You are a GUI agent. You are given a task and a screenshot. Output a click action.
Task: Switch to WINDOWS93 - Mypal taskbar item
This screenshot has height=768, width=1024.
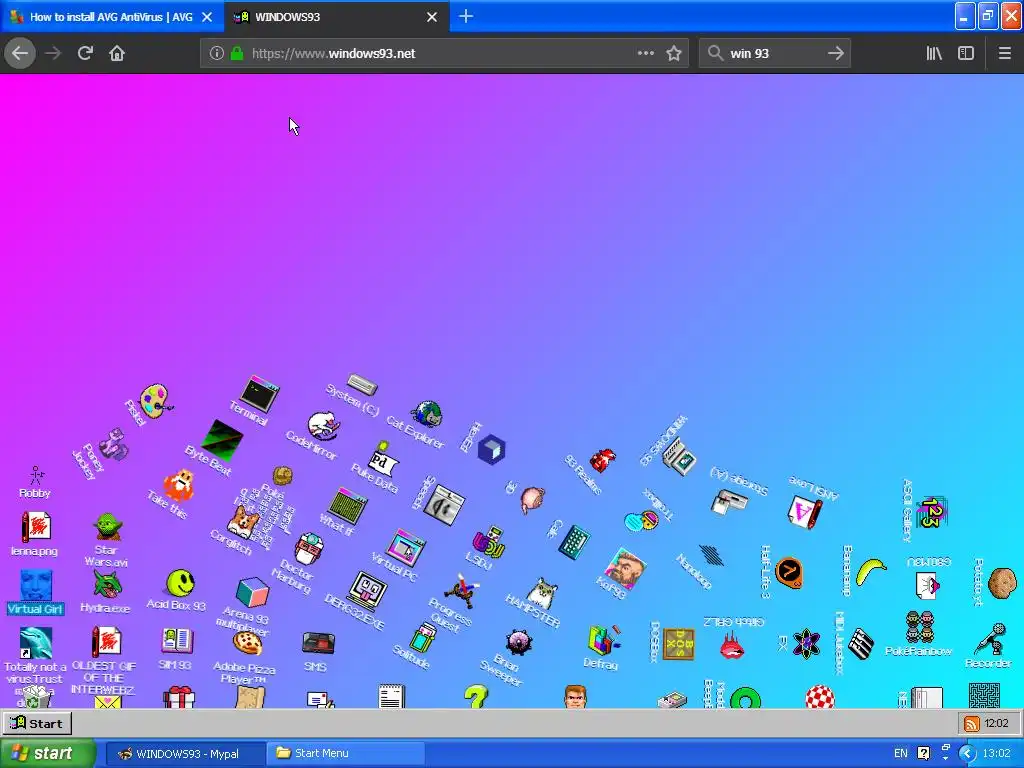pos(185,754)
